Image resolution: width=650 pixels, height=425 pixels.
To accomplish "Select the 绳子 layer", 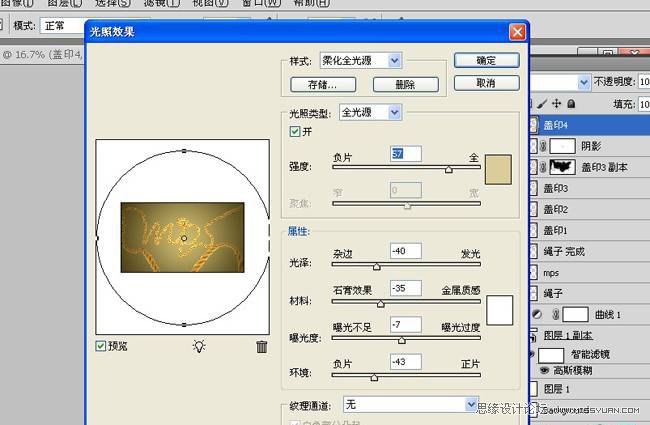I will pyautogui.click(x=589, y=294).
